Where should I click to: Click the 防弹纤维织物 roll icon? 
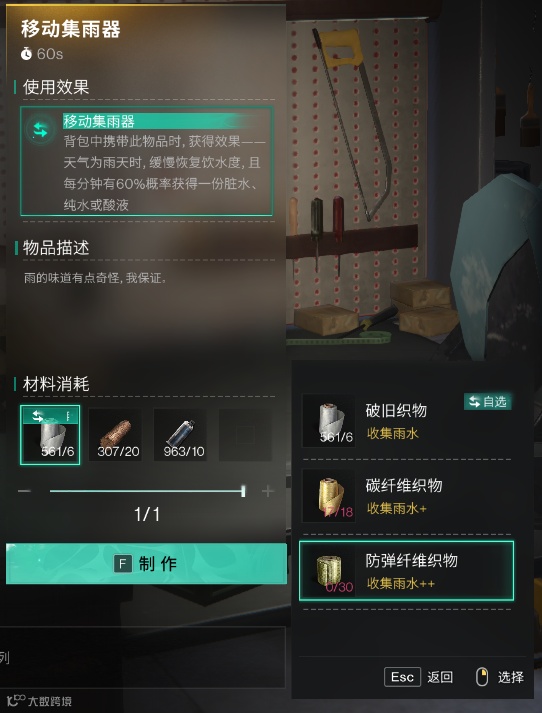point(328,571)
